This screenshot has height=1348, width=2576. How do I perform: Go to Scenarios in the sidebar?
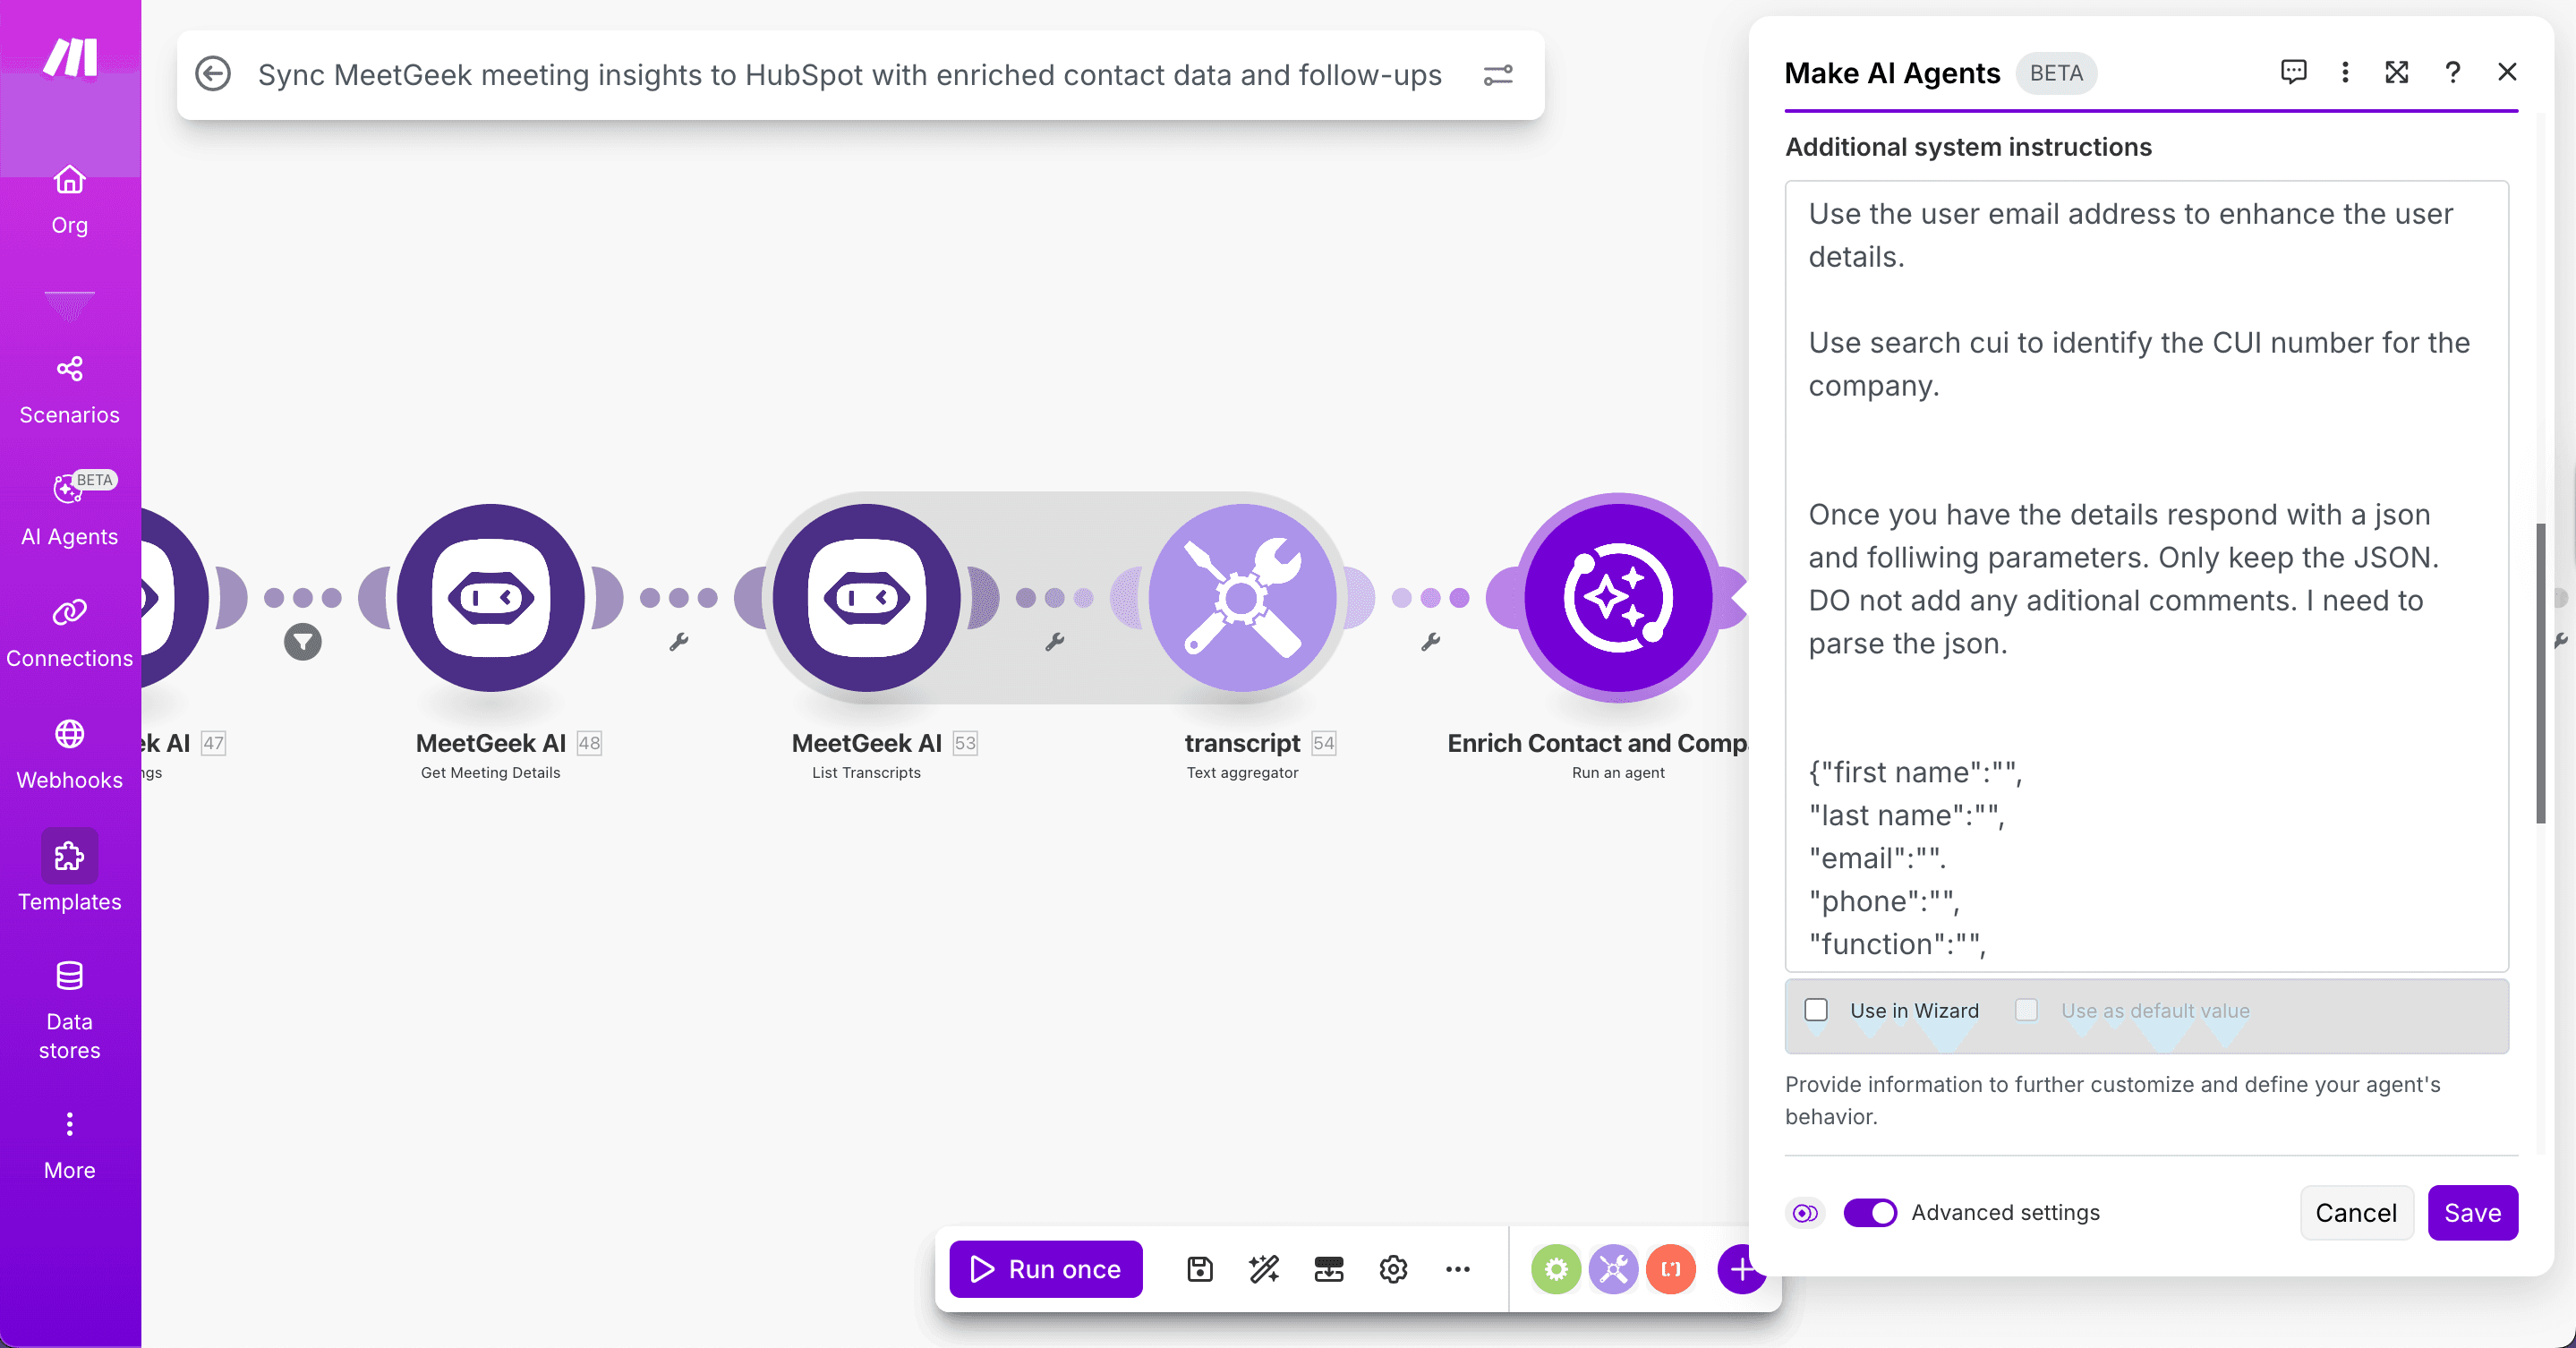(x=69, y=389)
